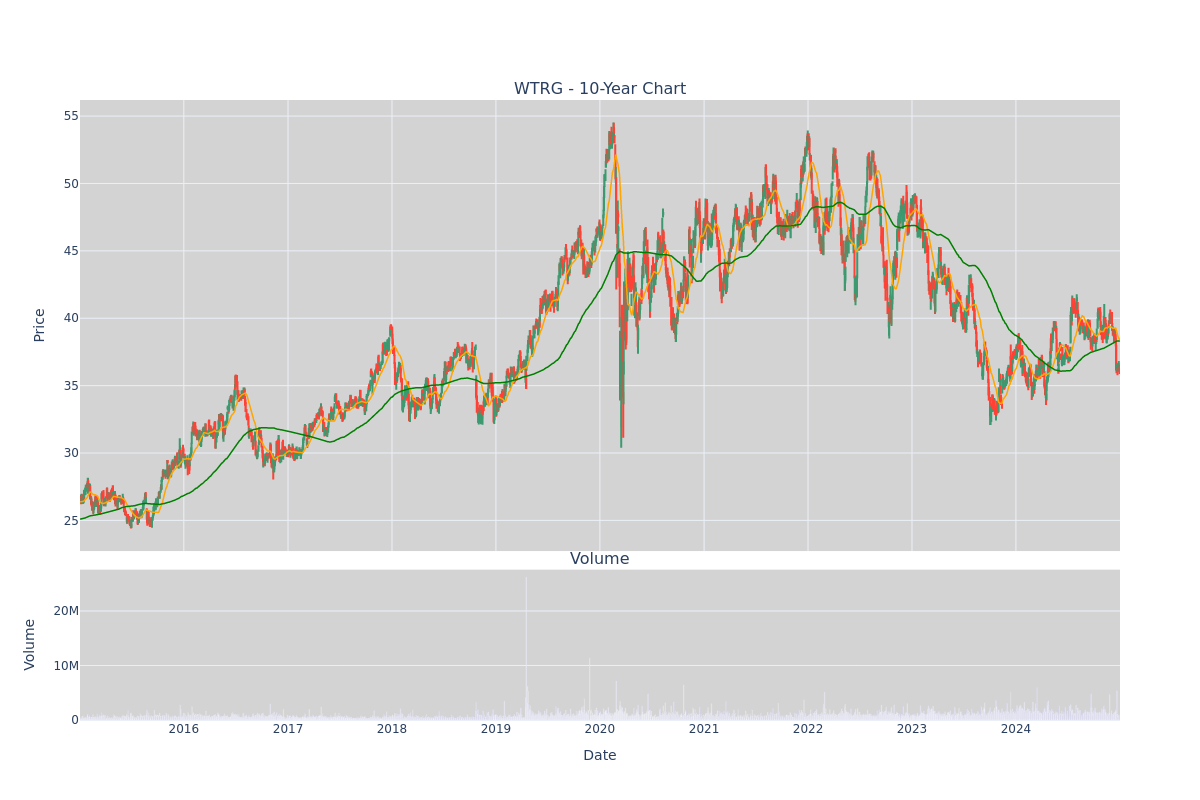Viewport: 1200px width, 800px height.
Task: Click the "WTRG - 10-Year Chart" title
Action: tap(600, 89)
